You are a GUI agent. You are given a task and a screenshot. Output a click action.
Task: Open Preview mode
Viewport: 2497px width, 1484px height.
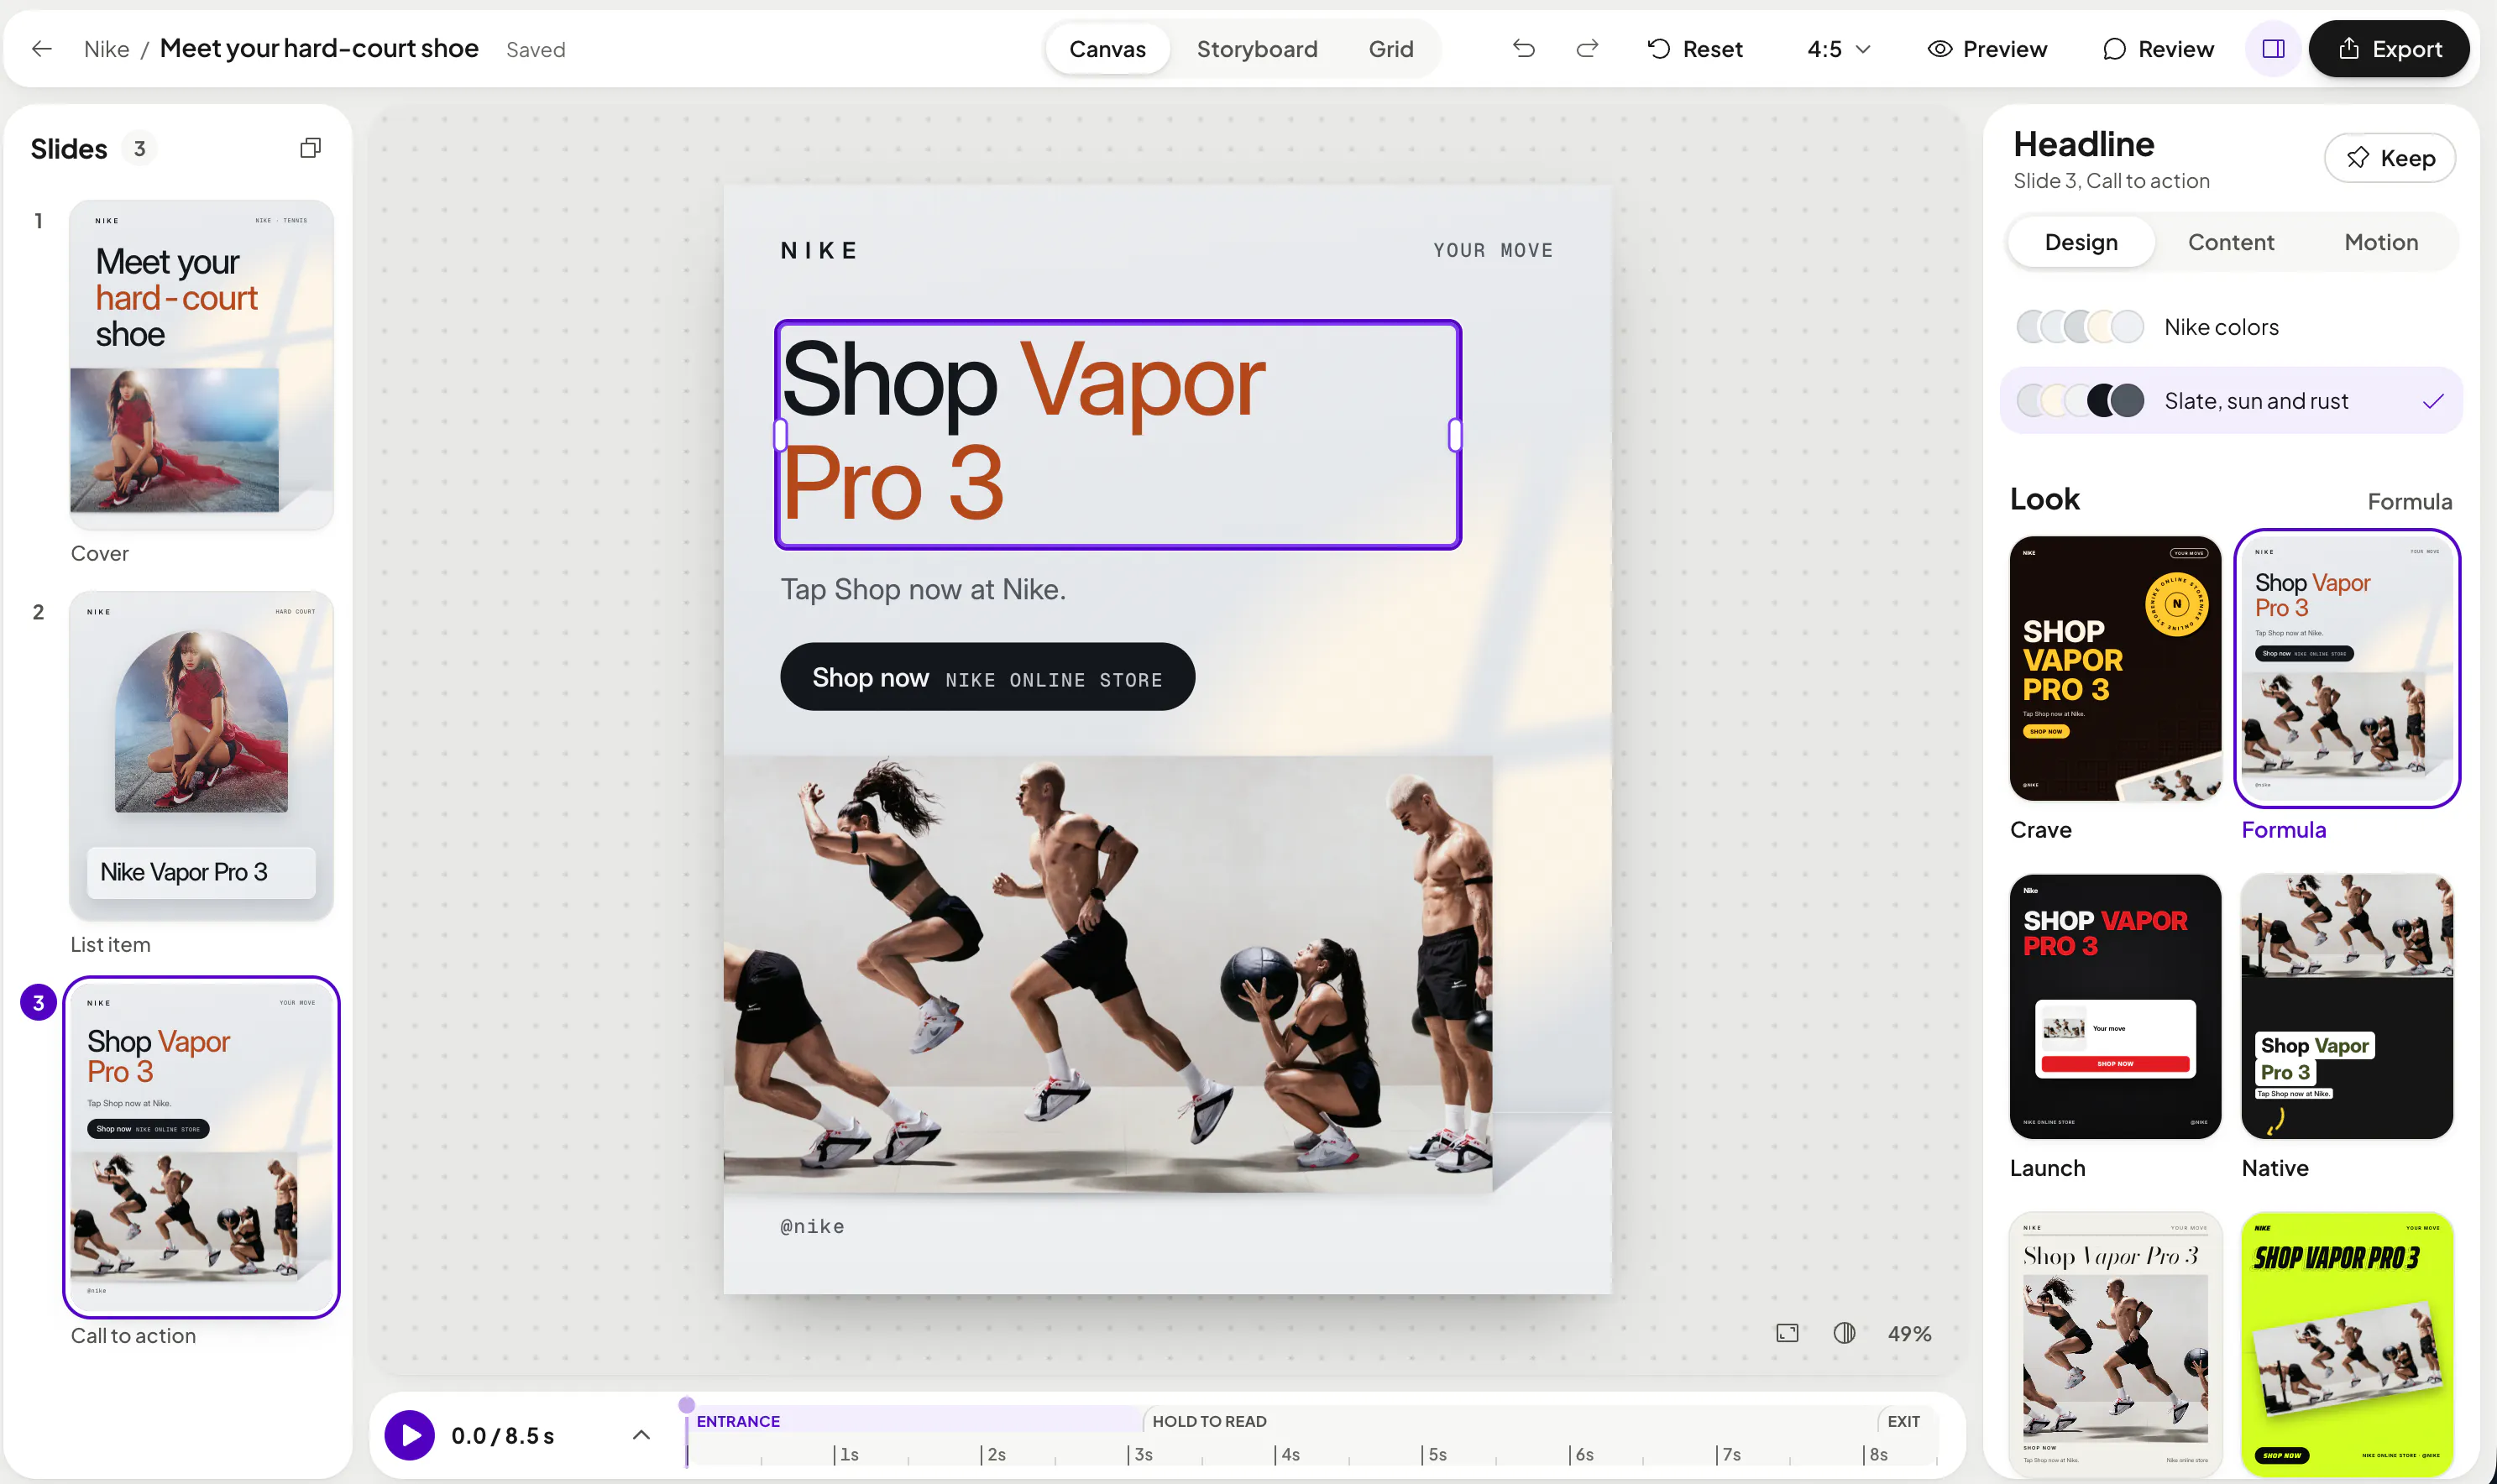click(1987, 49)
